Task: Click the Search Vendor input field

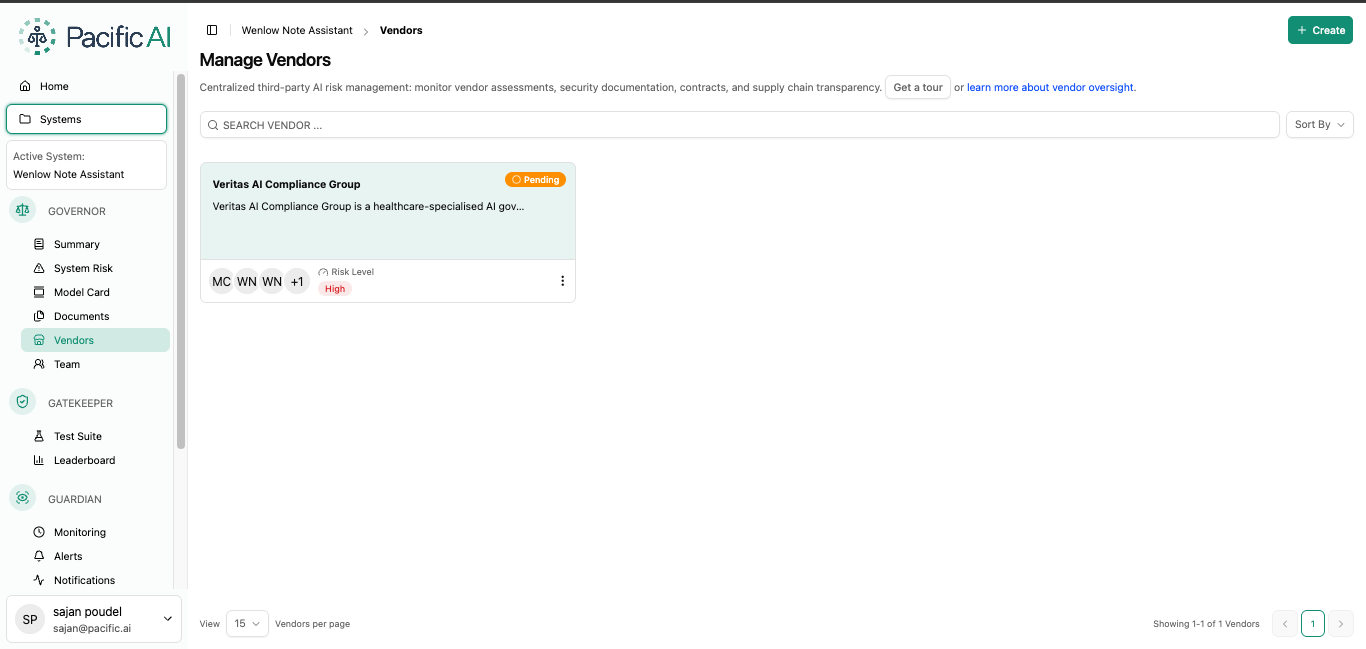Action: point(740,125)
